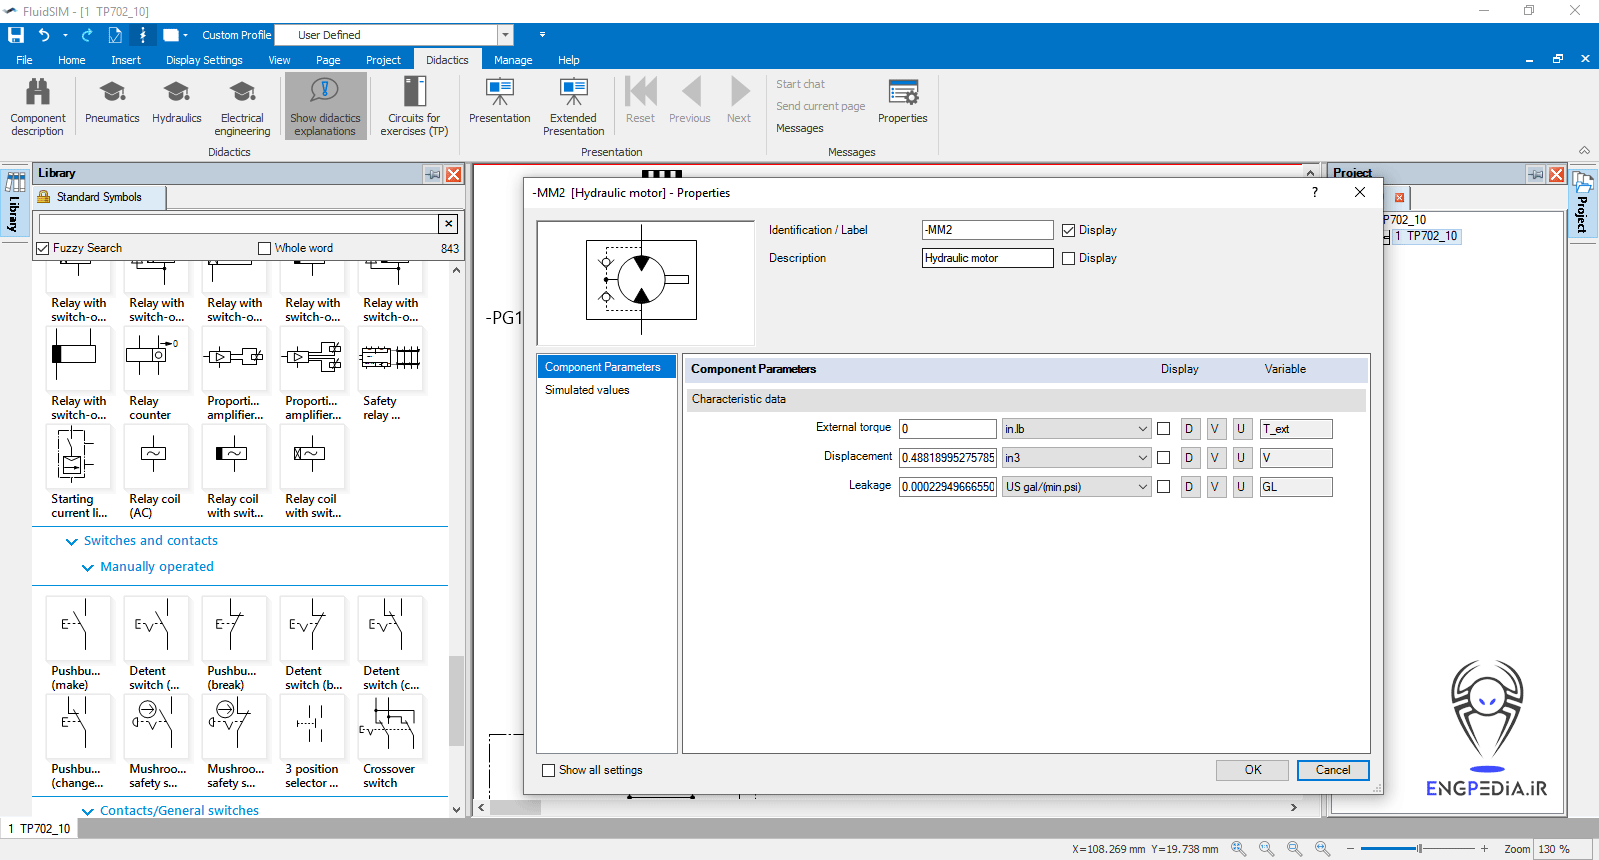Click the zoom slider in status bar
The image size is (1599, 860).
1418,849
